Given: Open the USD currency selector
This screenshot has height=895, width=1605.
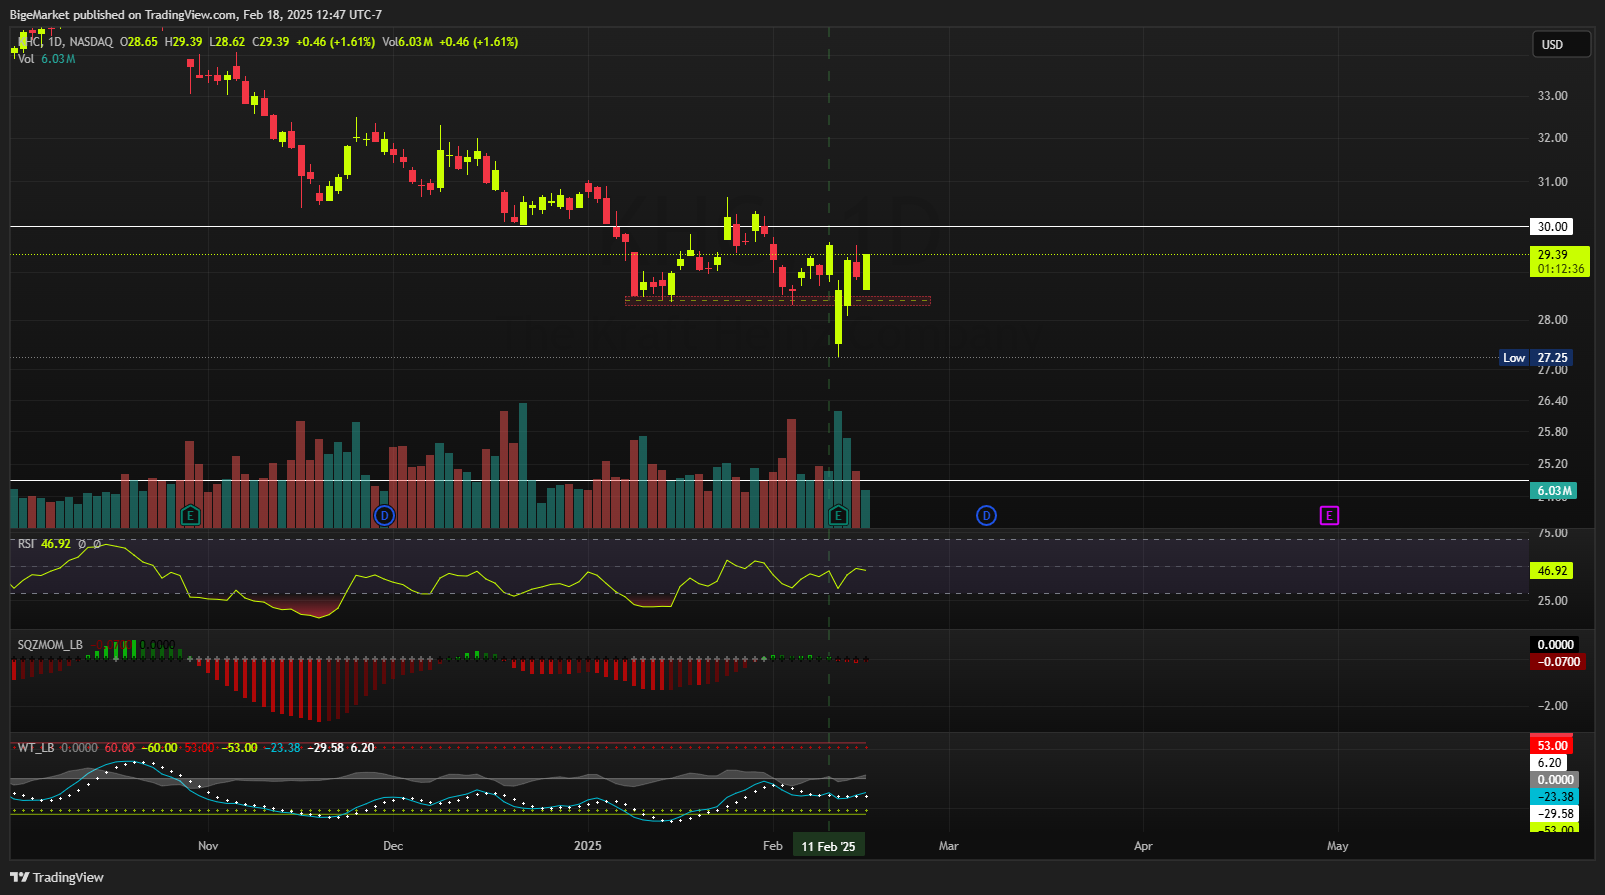Looking at the screenshot, I should (1561, 44).
